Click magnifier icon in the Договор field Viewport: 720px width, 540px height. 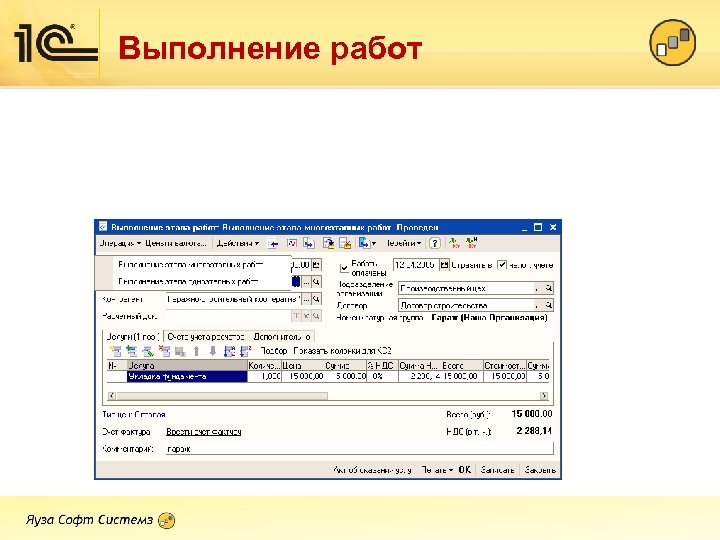coord(548,305)
